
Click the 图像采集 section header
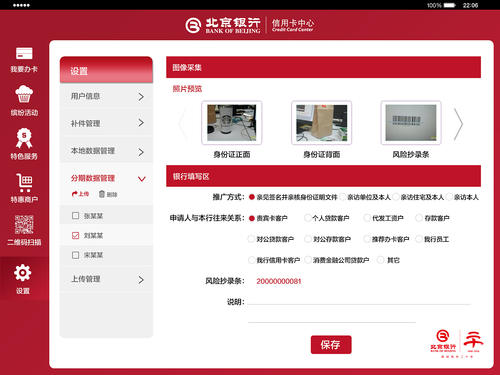323,67
